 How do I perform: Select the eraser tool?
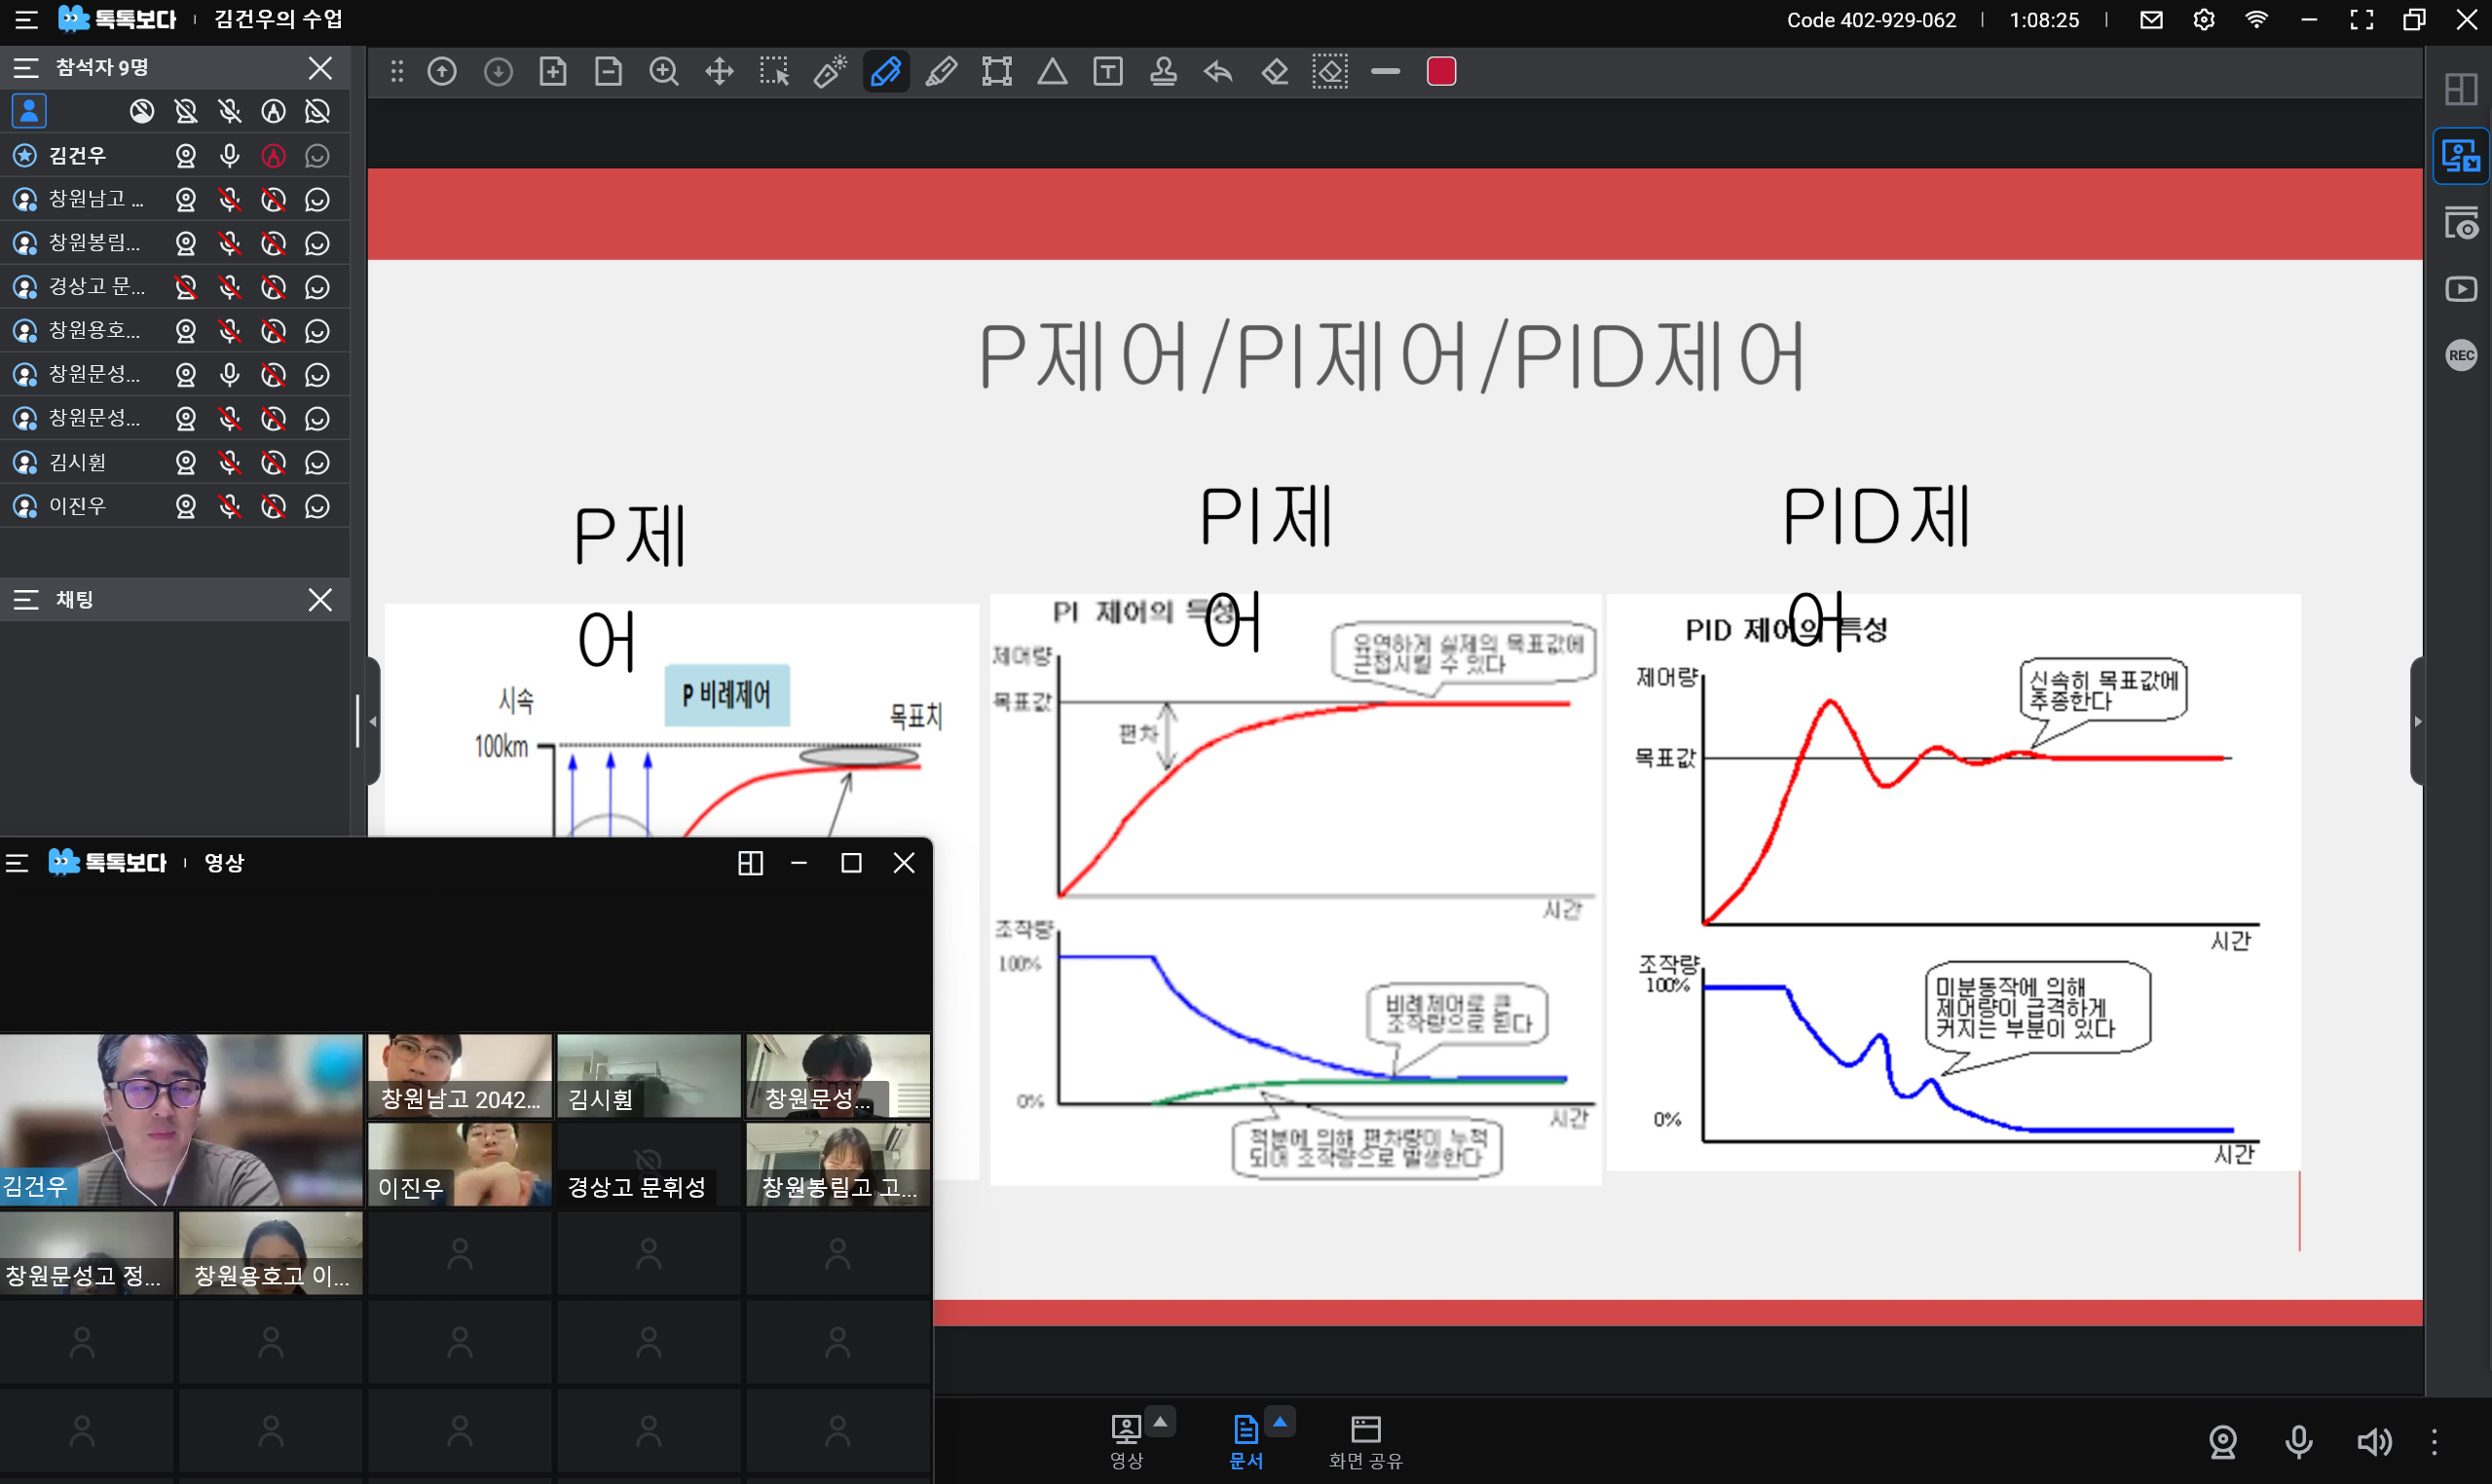pos(1274,72)
